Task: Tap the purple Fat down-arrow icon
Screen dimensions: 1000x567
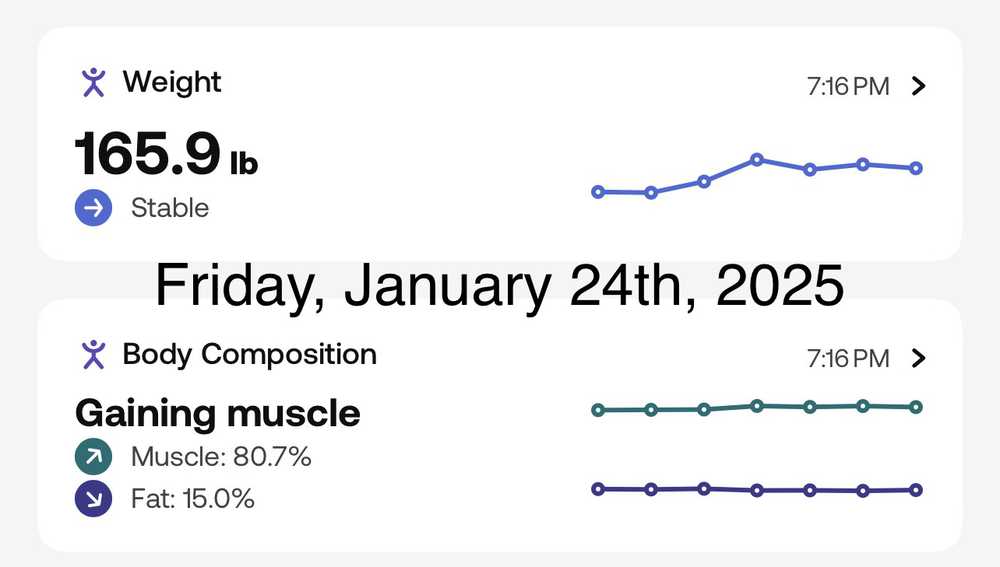Action: pyautogui.click(x=93, y=498)
